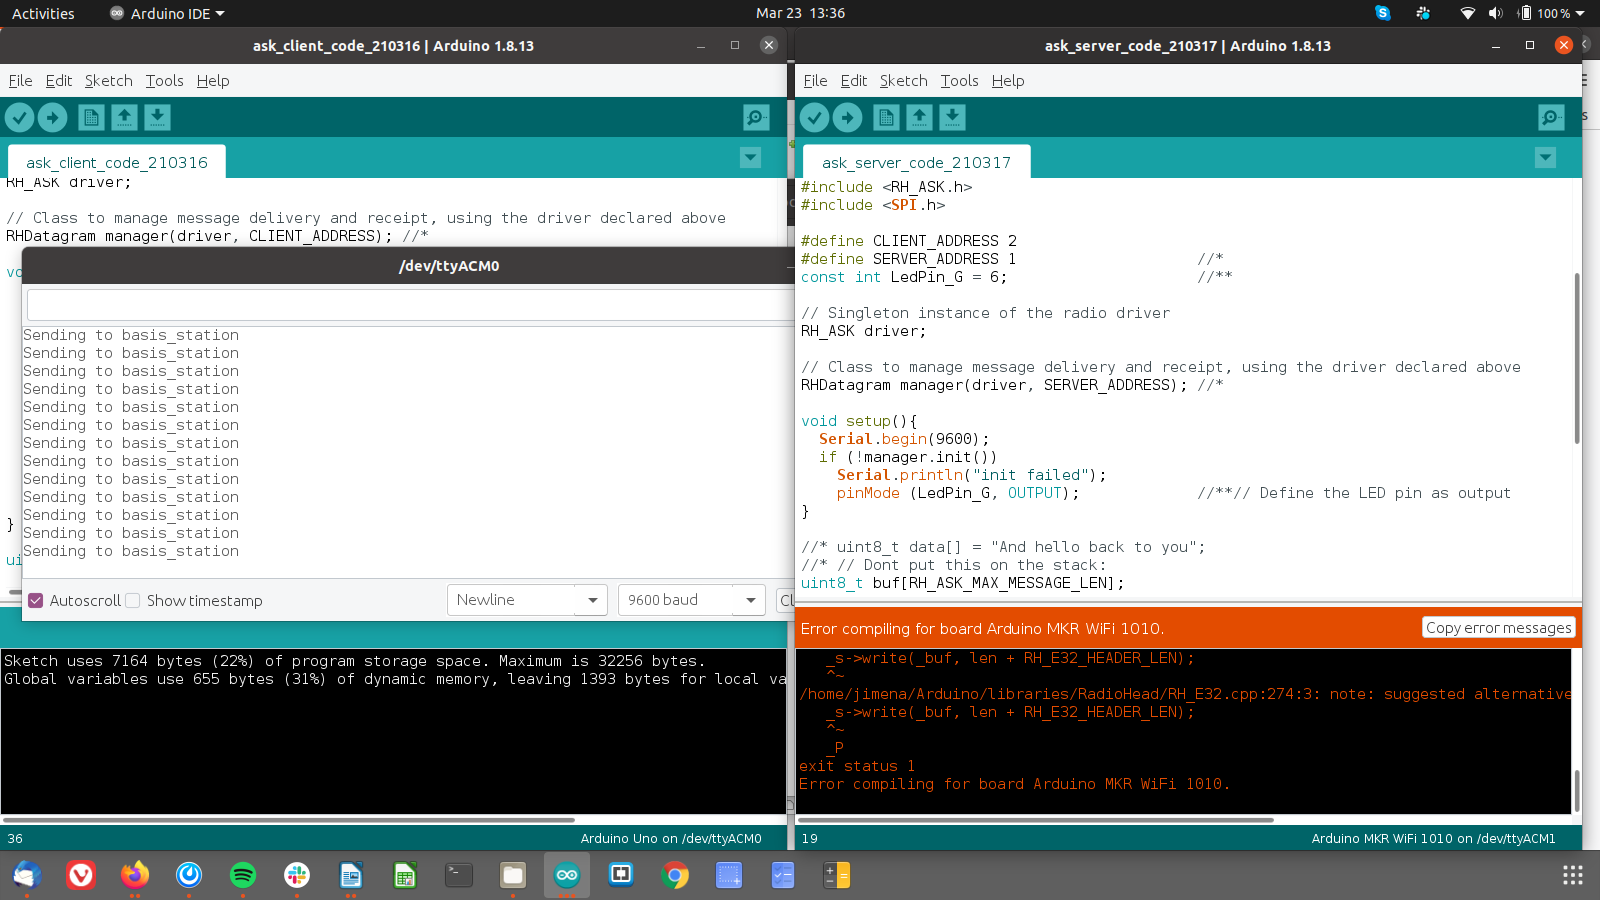Click '#define CLIENT_ADDRESS 2' code line
The image size is (1600, 900).
(909, 241)
